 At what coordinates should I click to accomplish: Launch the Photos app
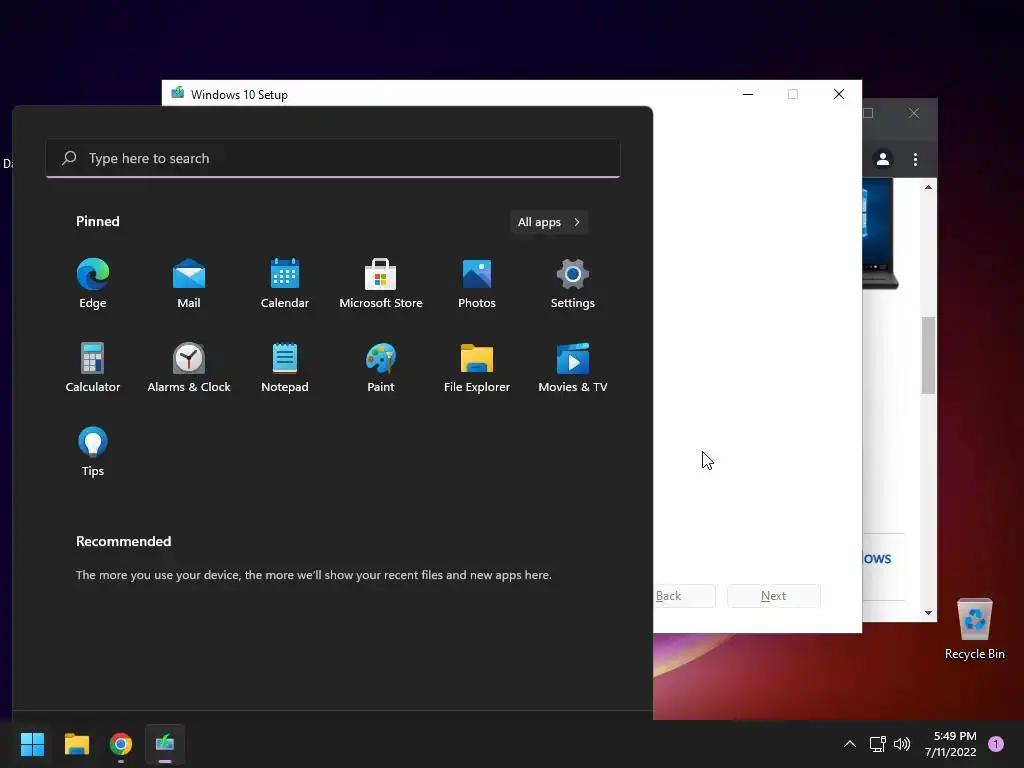pos(477,283)
